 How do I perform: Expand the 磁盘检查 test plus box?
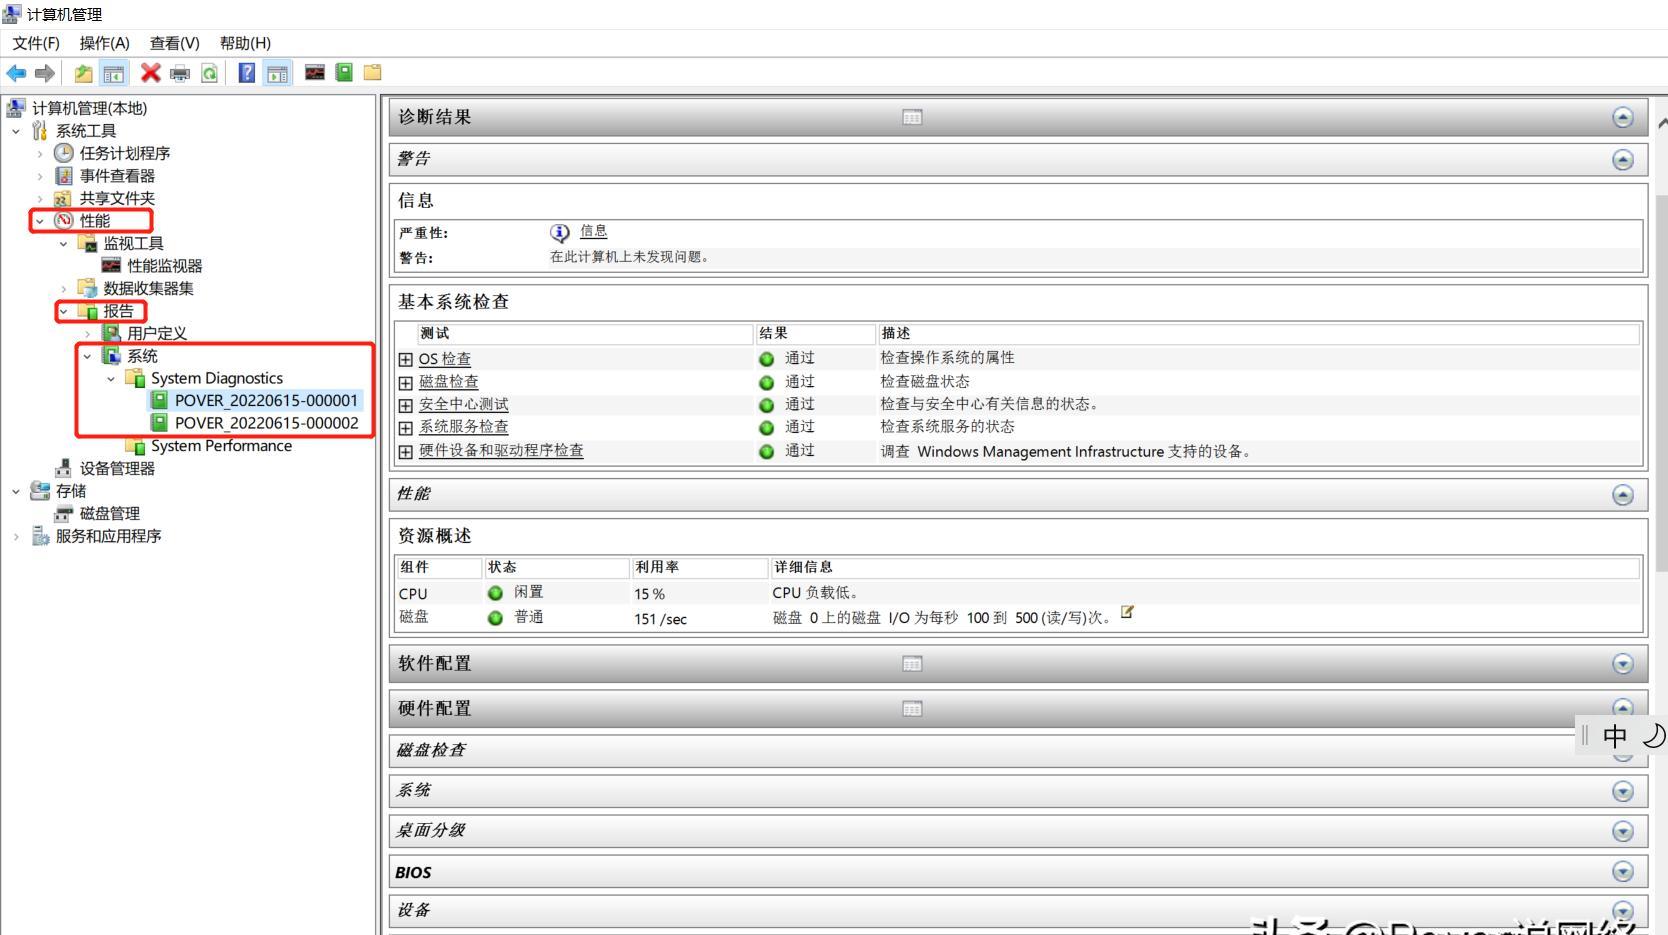(x=405, y=383)
